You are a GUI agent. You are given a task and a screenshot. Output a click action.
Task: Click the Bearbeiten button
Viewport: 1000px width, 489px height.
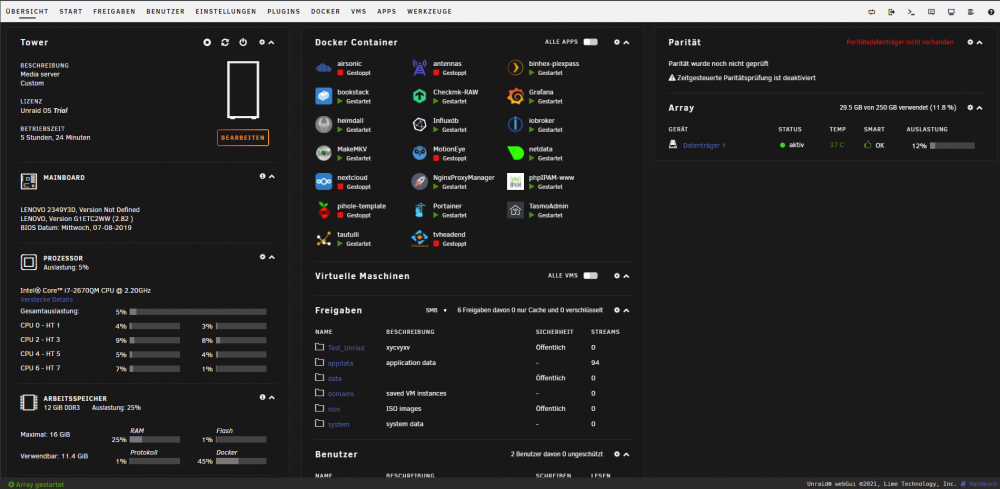point(242,138)
